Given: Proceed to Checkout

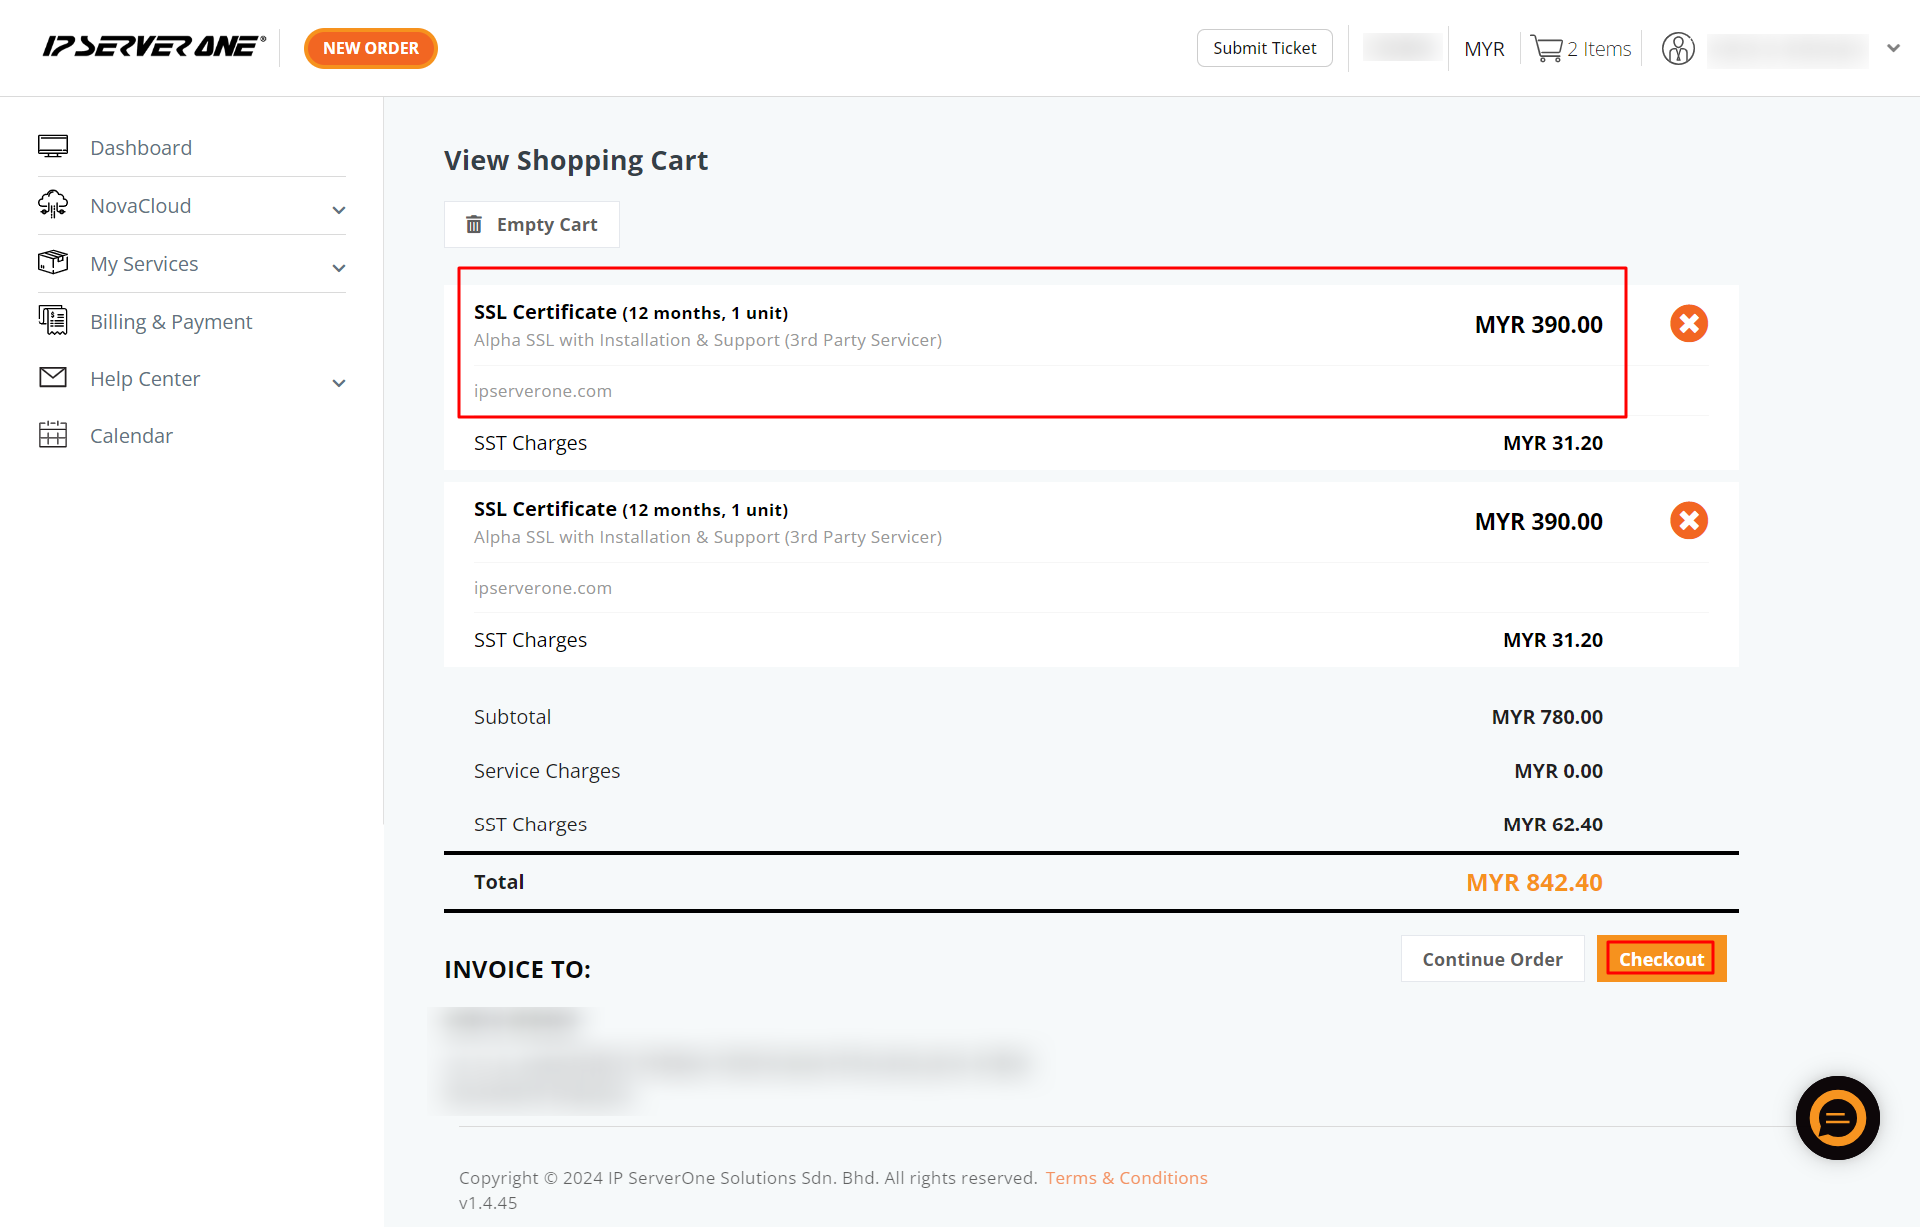Looking at the screenshot, I should coord(1661,959).
